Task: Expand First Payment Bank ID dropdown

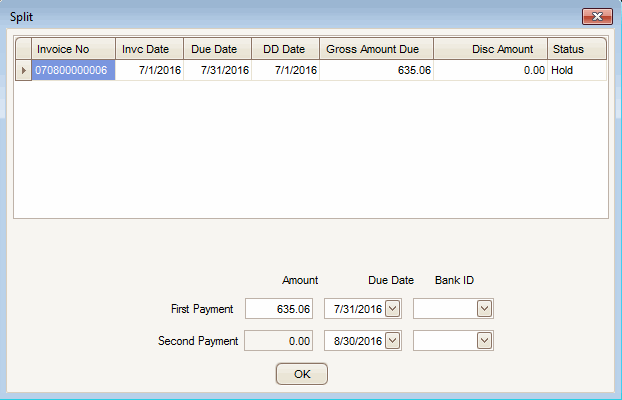Action: [x=484, y=309]
